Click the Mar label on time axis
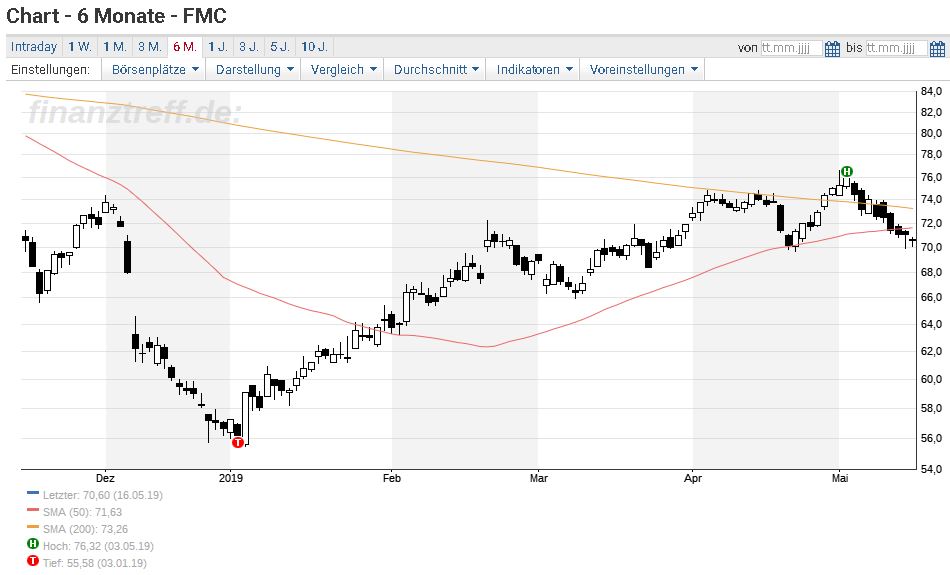 pyautogui.click(x=539, y=478)
